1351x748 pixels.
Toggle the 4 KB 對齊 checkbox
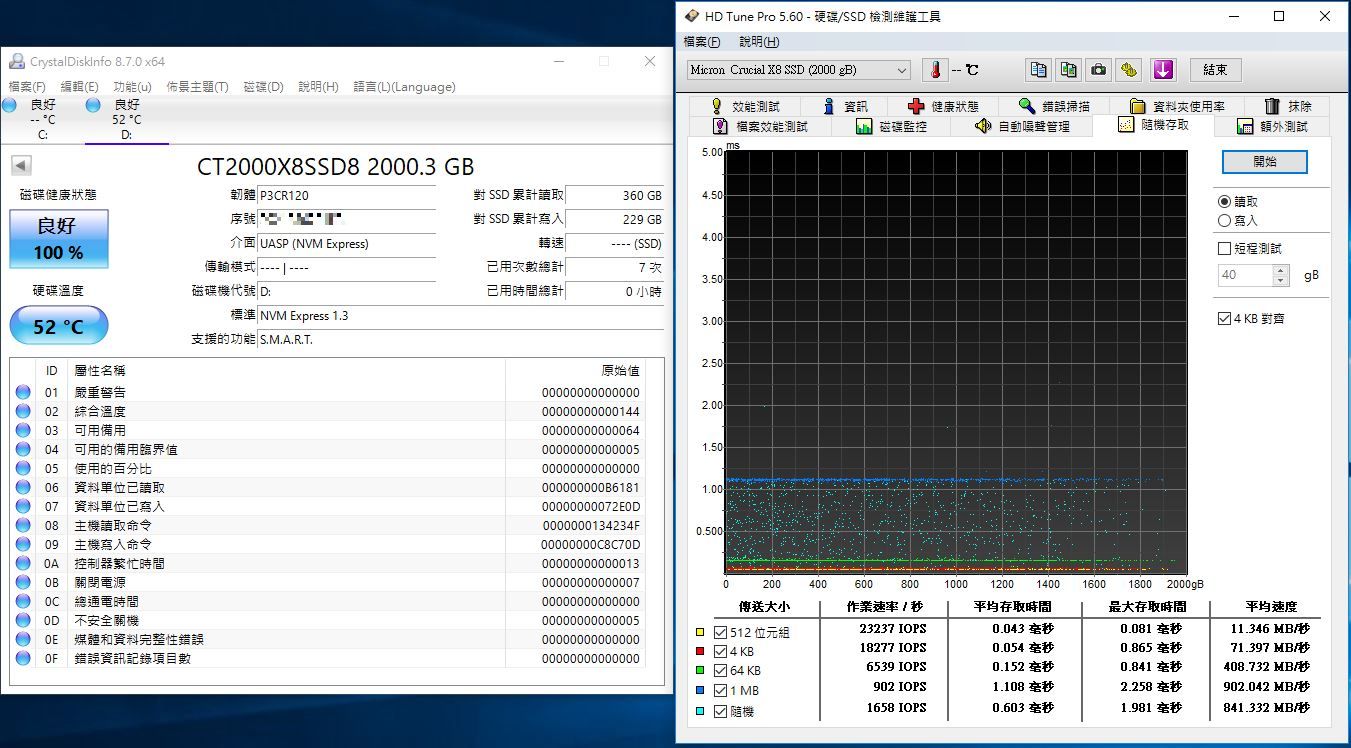[1251, 319]
